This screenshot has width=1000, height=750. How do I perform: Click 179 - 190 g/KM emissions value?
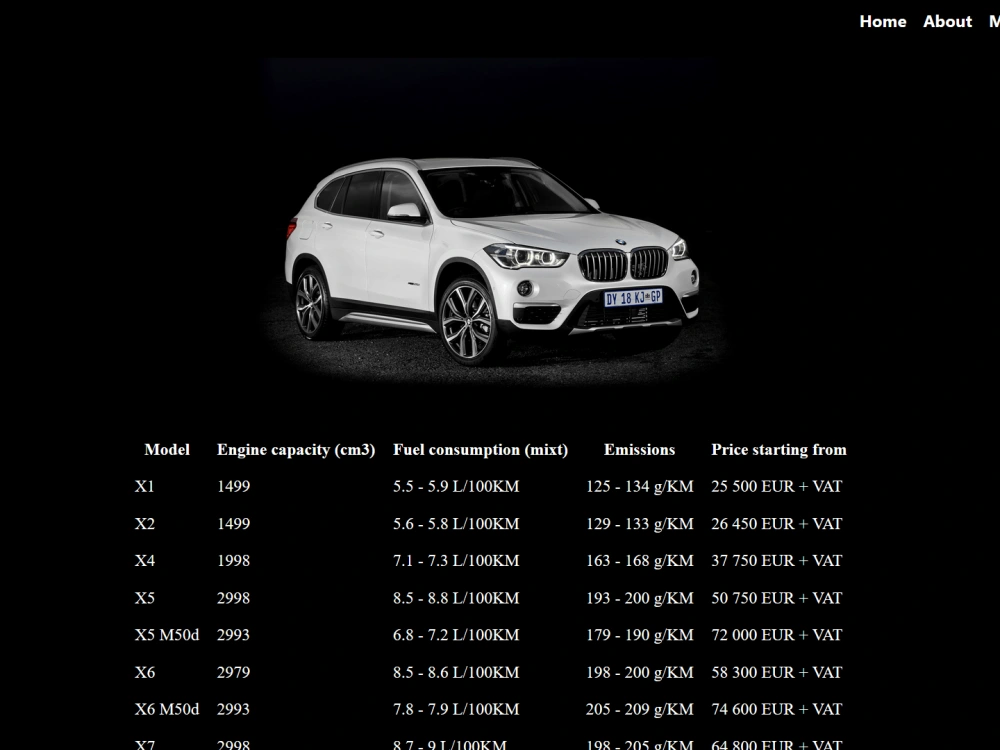pyautogui.click(x=640, y=635)
